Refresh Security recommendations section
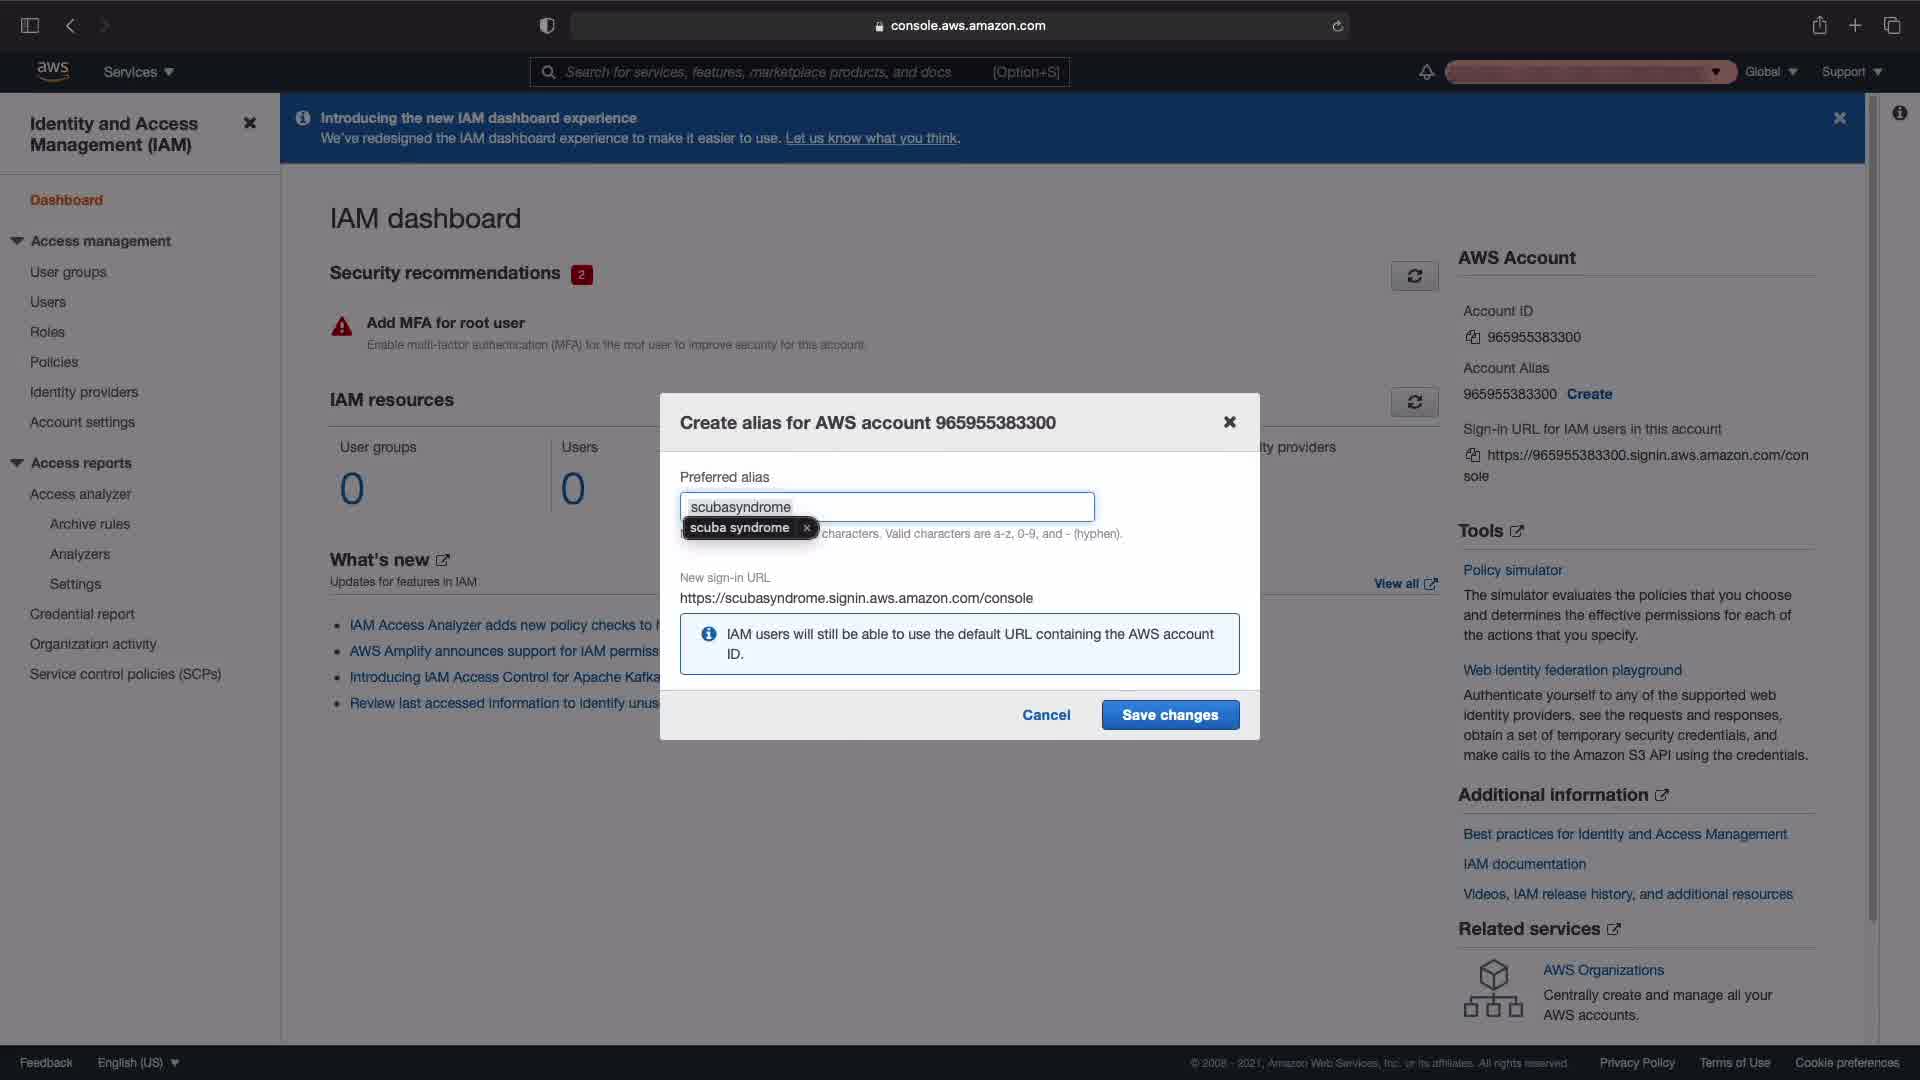Viewport: 1920px width, 1080px height. pos(1414,276)
